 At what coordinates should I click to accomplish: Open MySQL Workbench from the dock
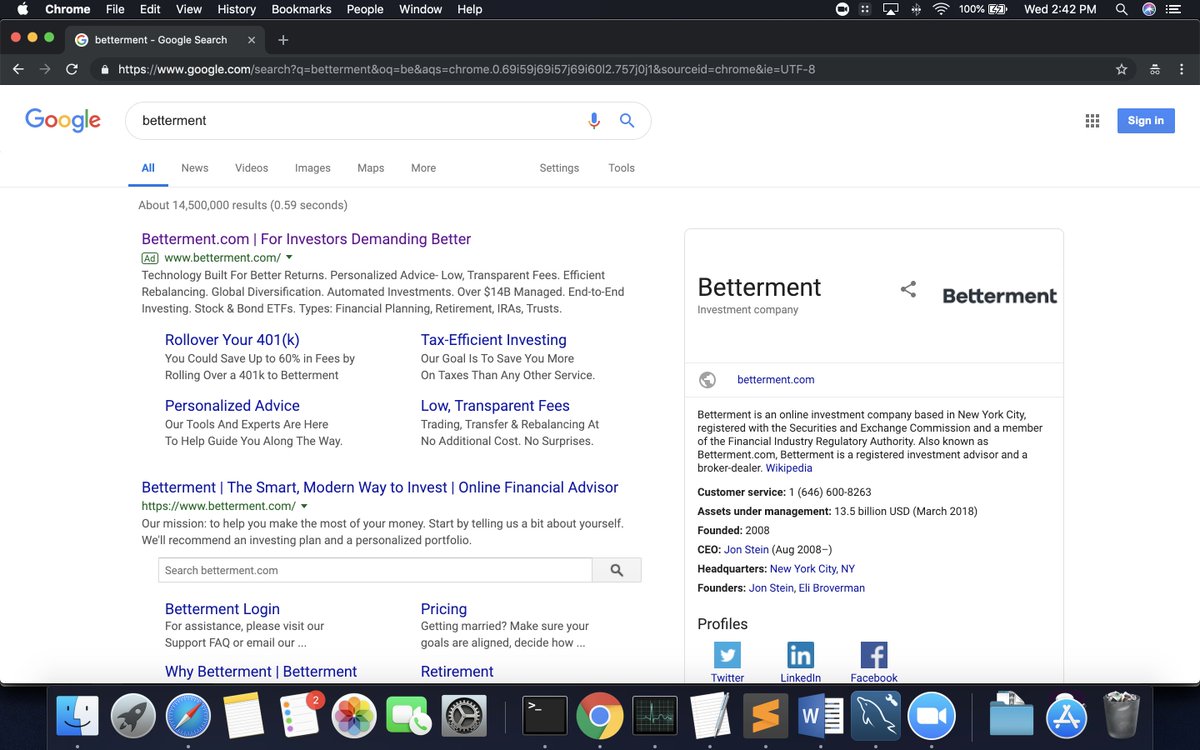coord(874,716)
